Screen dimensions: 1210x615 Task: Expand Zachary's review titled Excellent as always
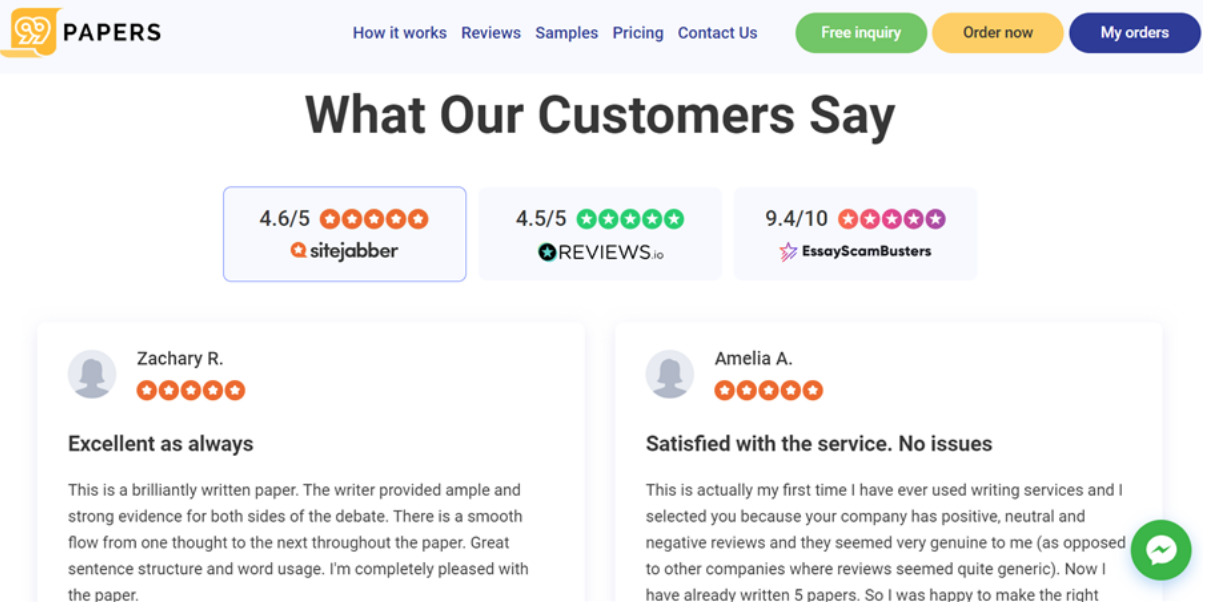tap(160, 443)
